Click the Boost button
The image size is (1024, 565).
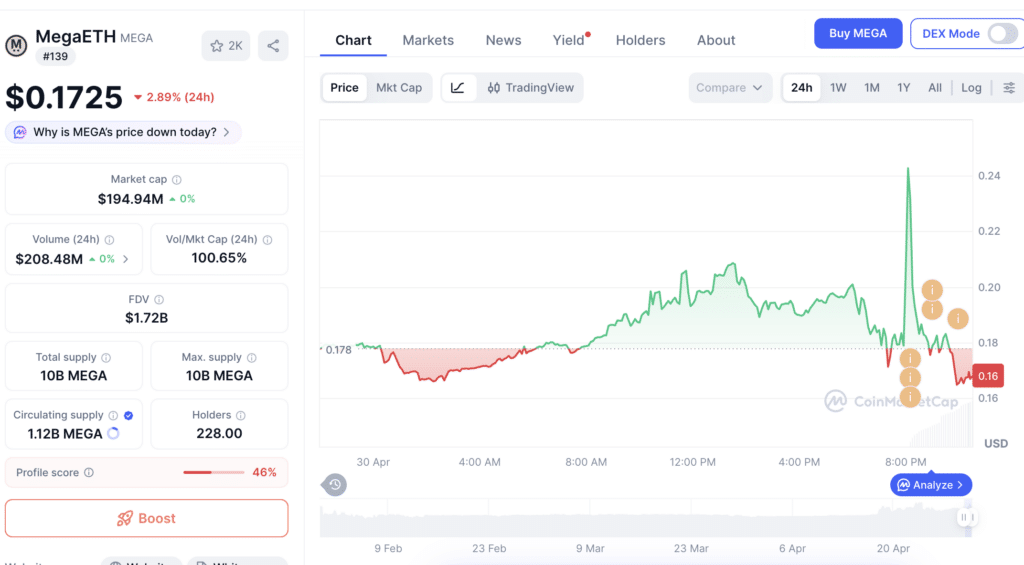(146, 519)
